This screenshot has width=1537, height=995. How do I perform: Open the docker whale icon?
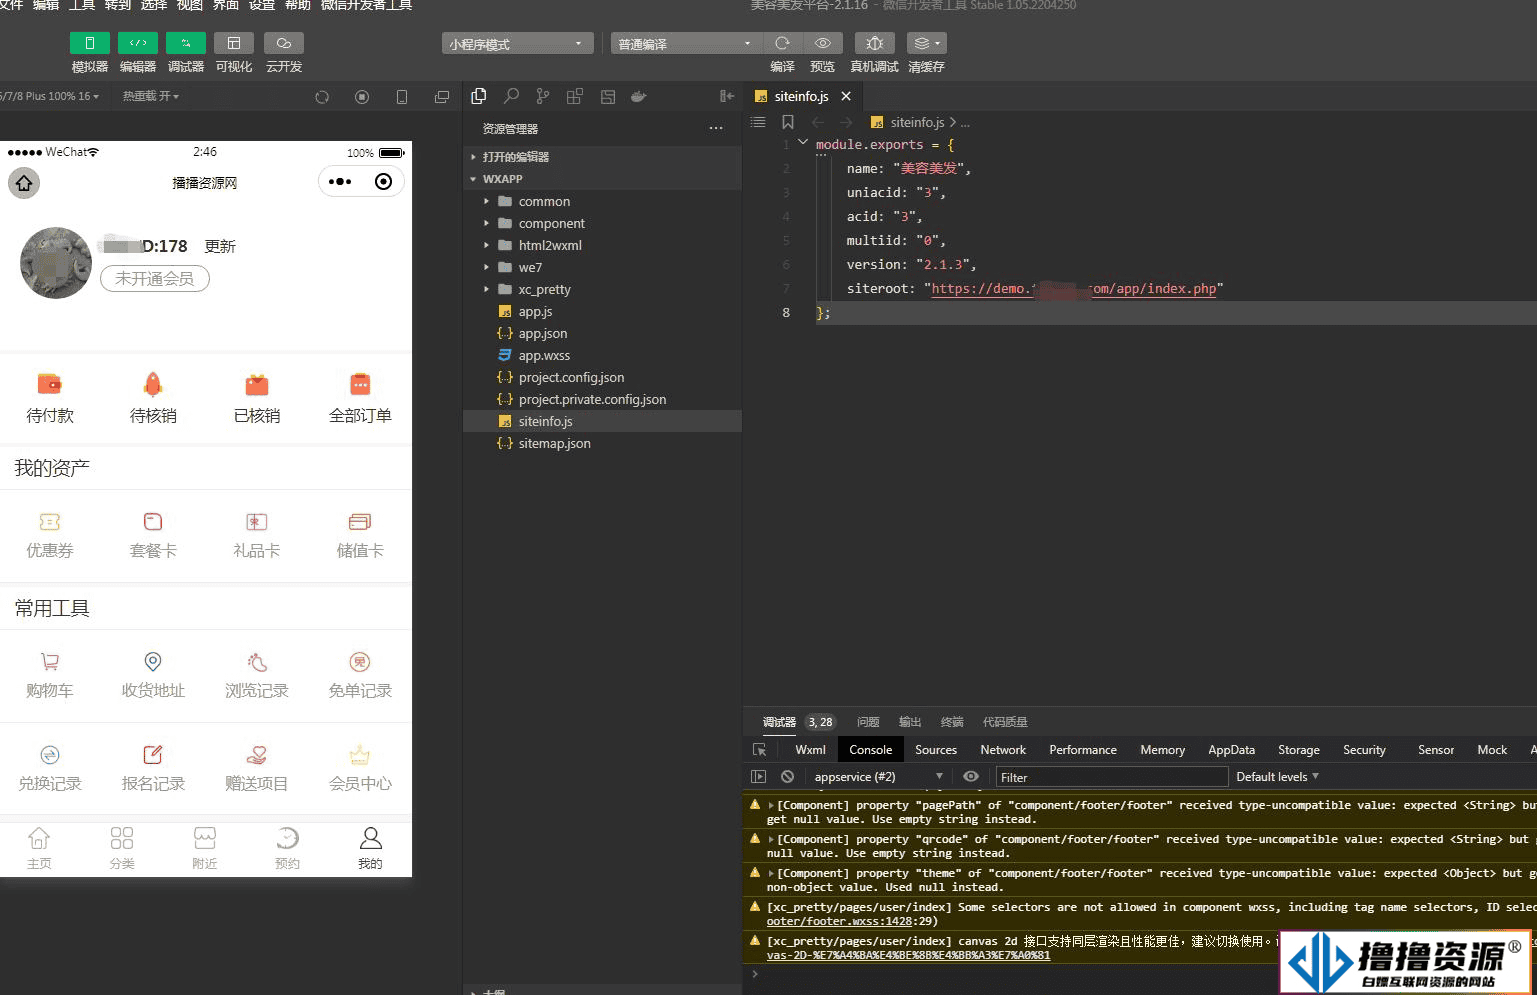coord(639,96)
